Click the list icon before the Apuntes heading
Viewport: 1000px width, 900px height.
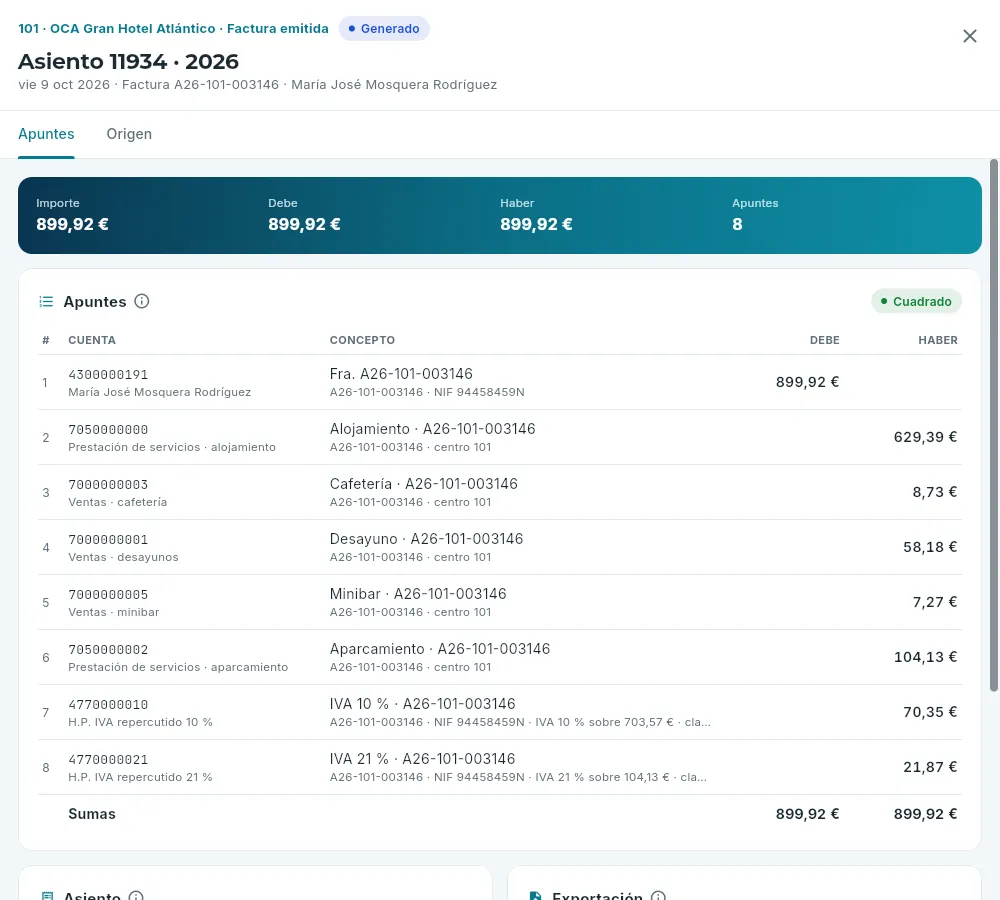46,301
